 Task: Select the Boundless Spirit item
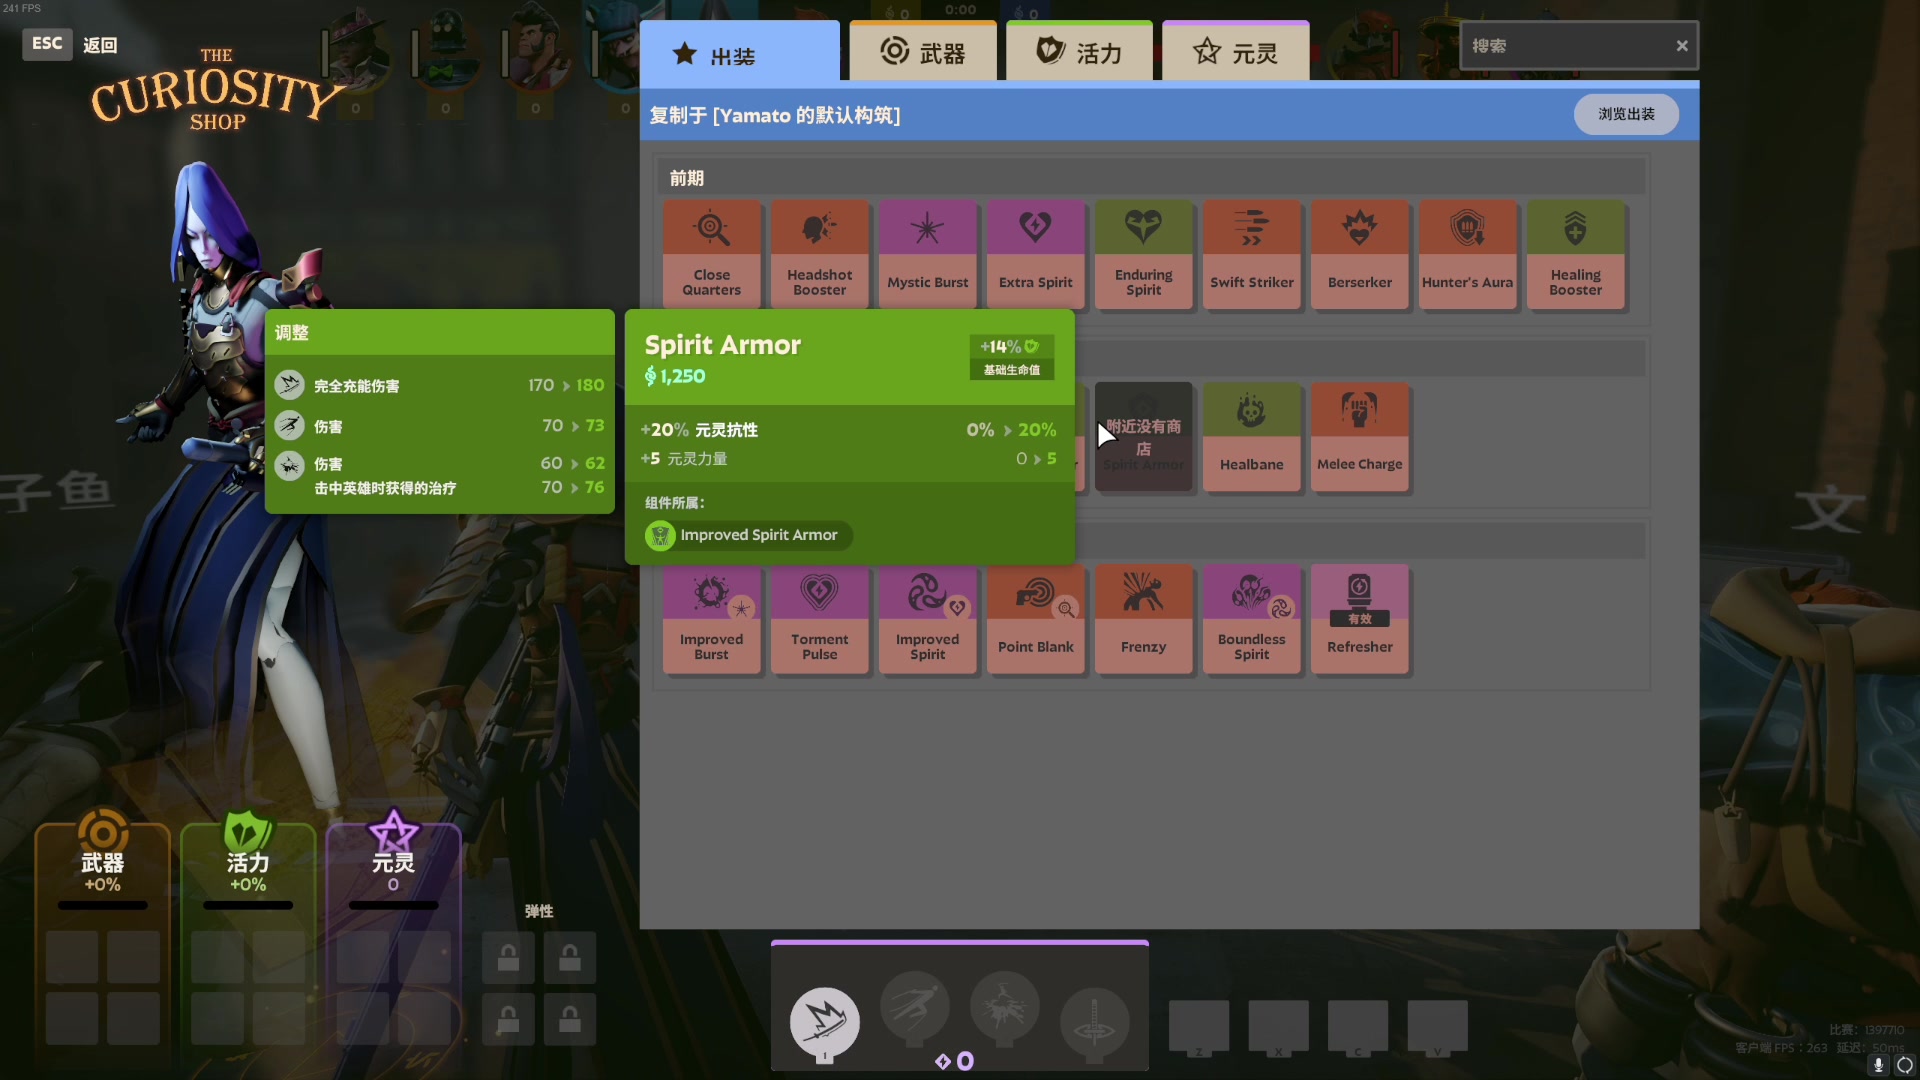coord(1252,619)
